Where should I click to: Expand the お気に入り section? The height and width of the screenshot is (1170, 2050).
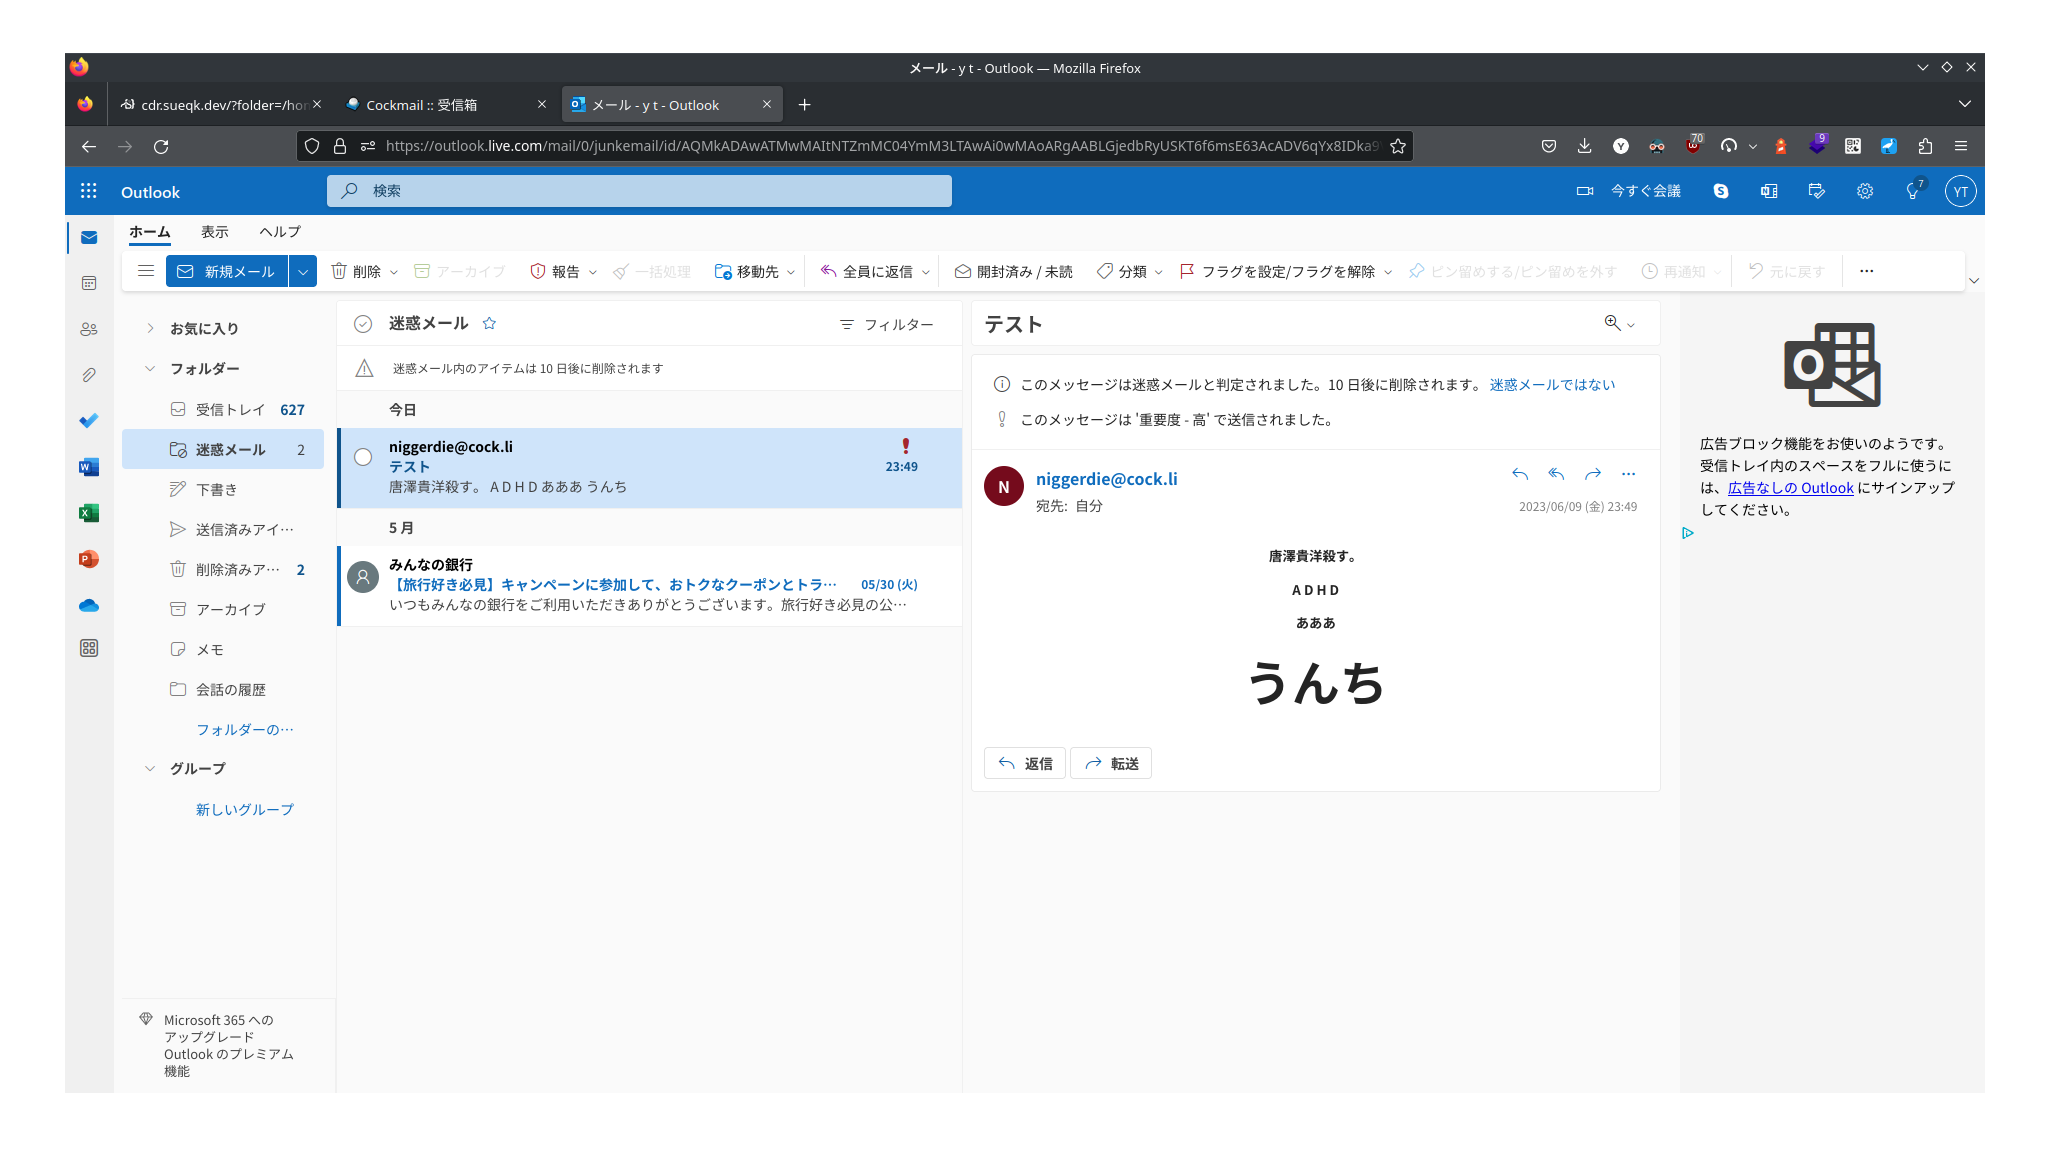point(150,328)
